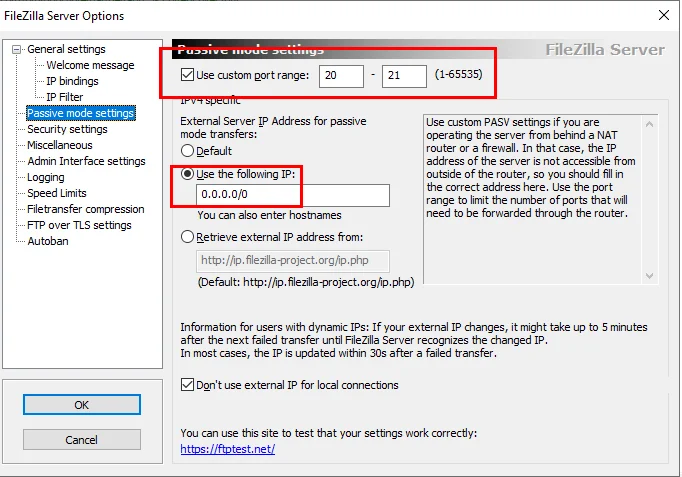The image size is (682, 477).
Task: Open FTP over TLS settings page
Action: [x=79, y=225]
